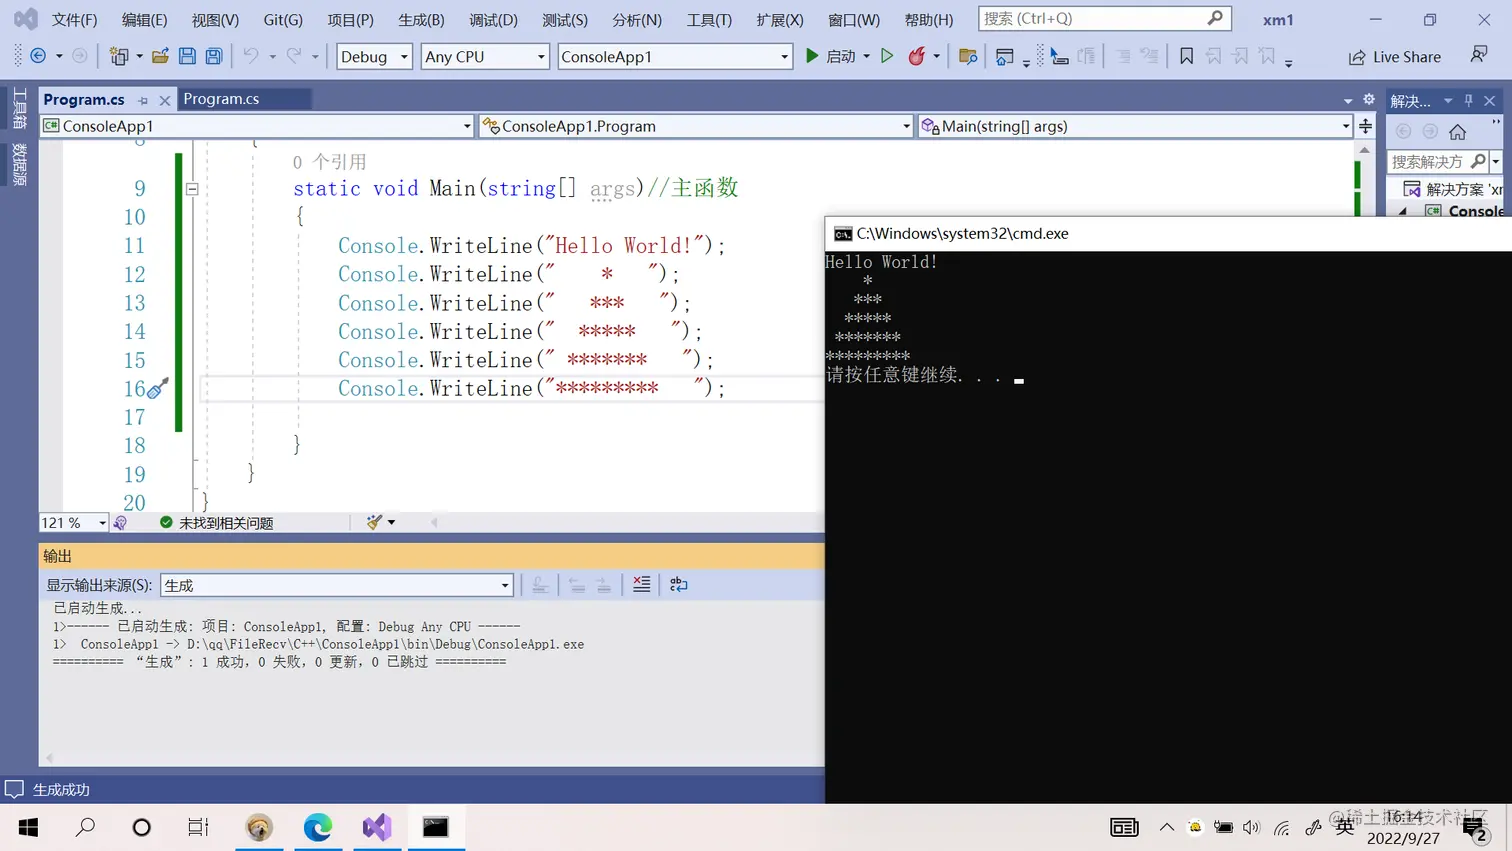Click the screwdriver quick action icon on line 16
The image size is (1512, 851).
[x=158, y=388]
